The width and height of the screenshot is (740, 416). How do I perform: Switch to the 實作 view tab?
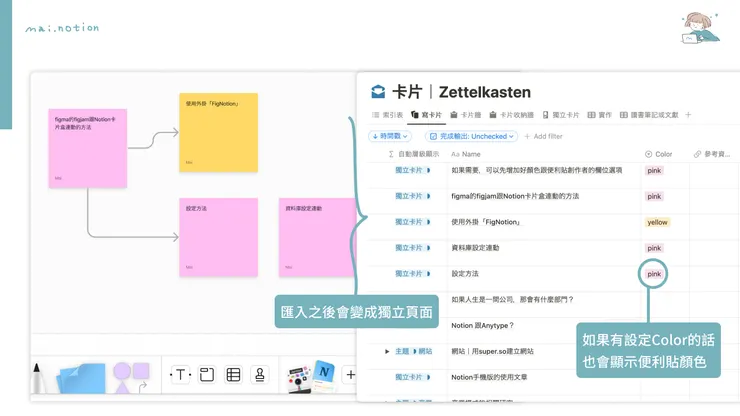(599, 115)
